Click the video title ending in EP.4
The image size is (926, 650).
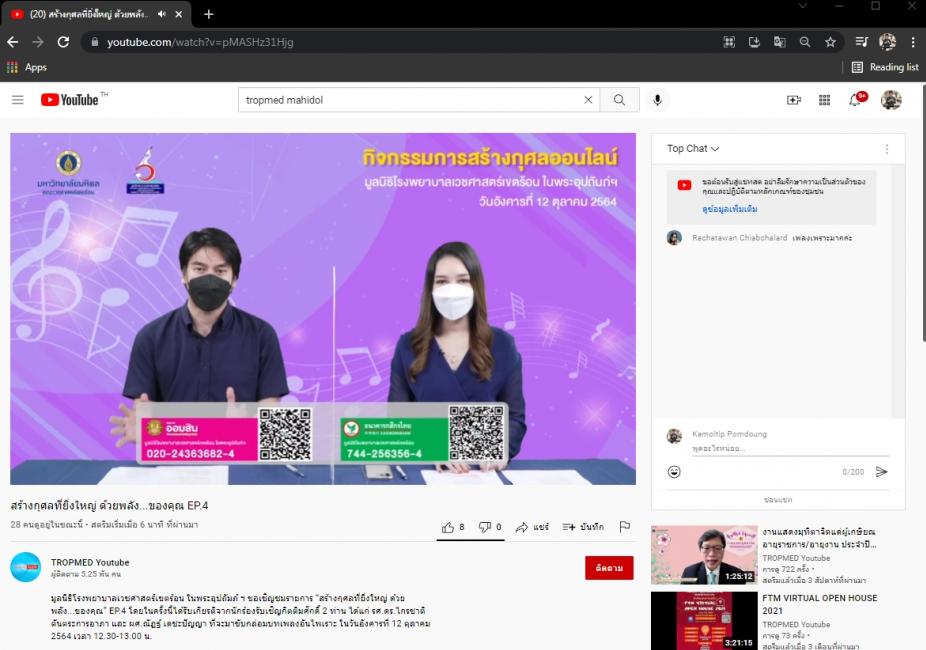pos(109,505)
